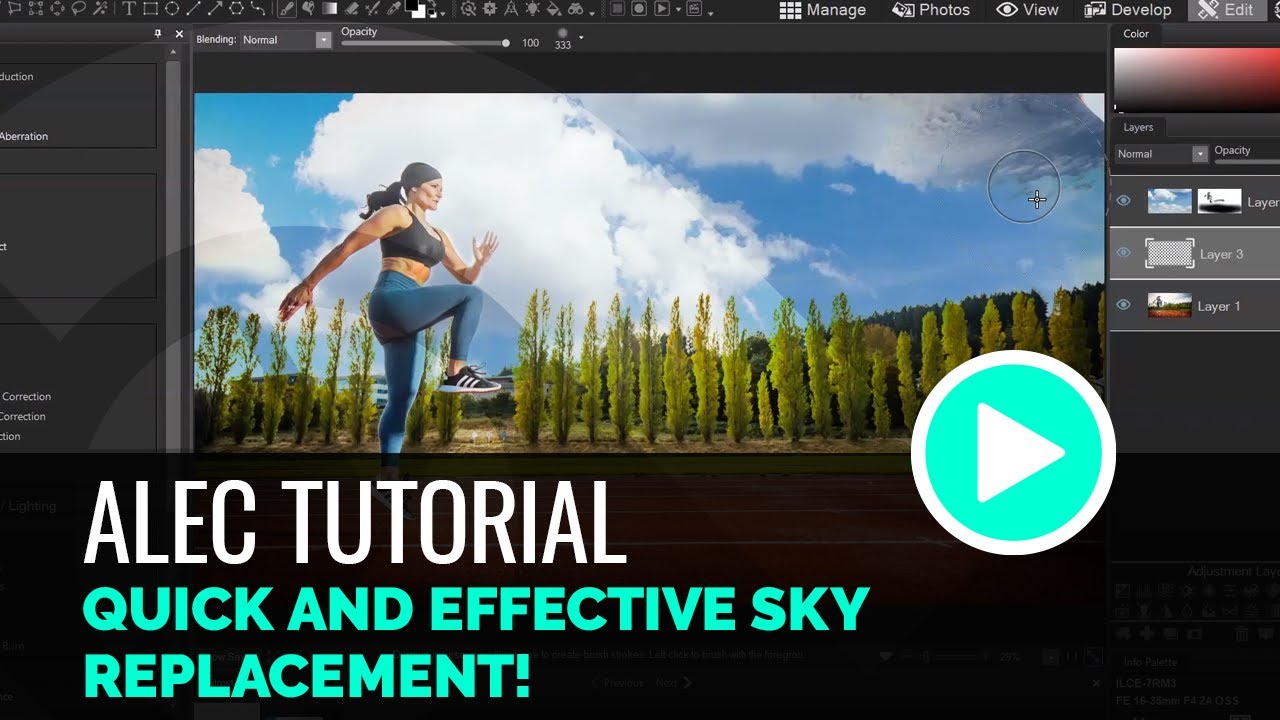Adjust the Layers panel Opacity slider
Viewport: 1280px width, 720px height.
click(x=1247, y=160)
